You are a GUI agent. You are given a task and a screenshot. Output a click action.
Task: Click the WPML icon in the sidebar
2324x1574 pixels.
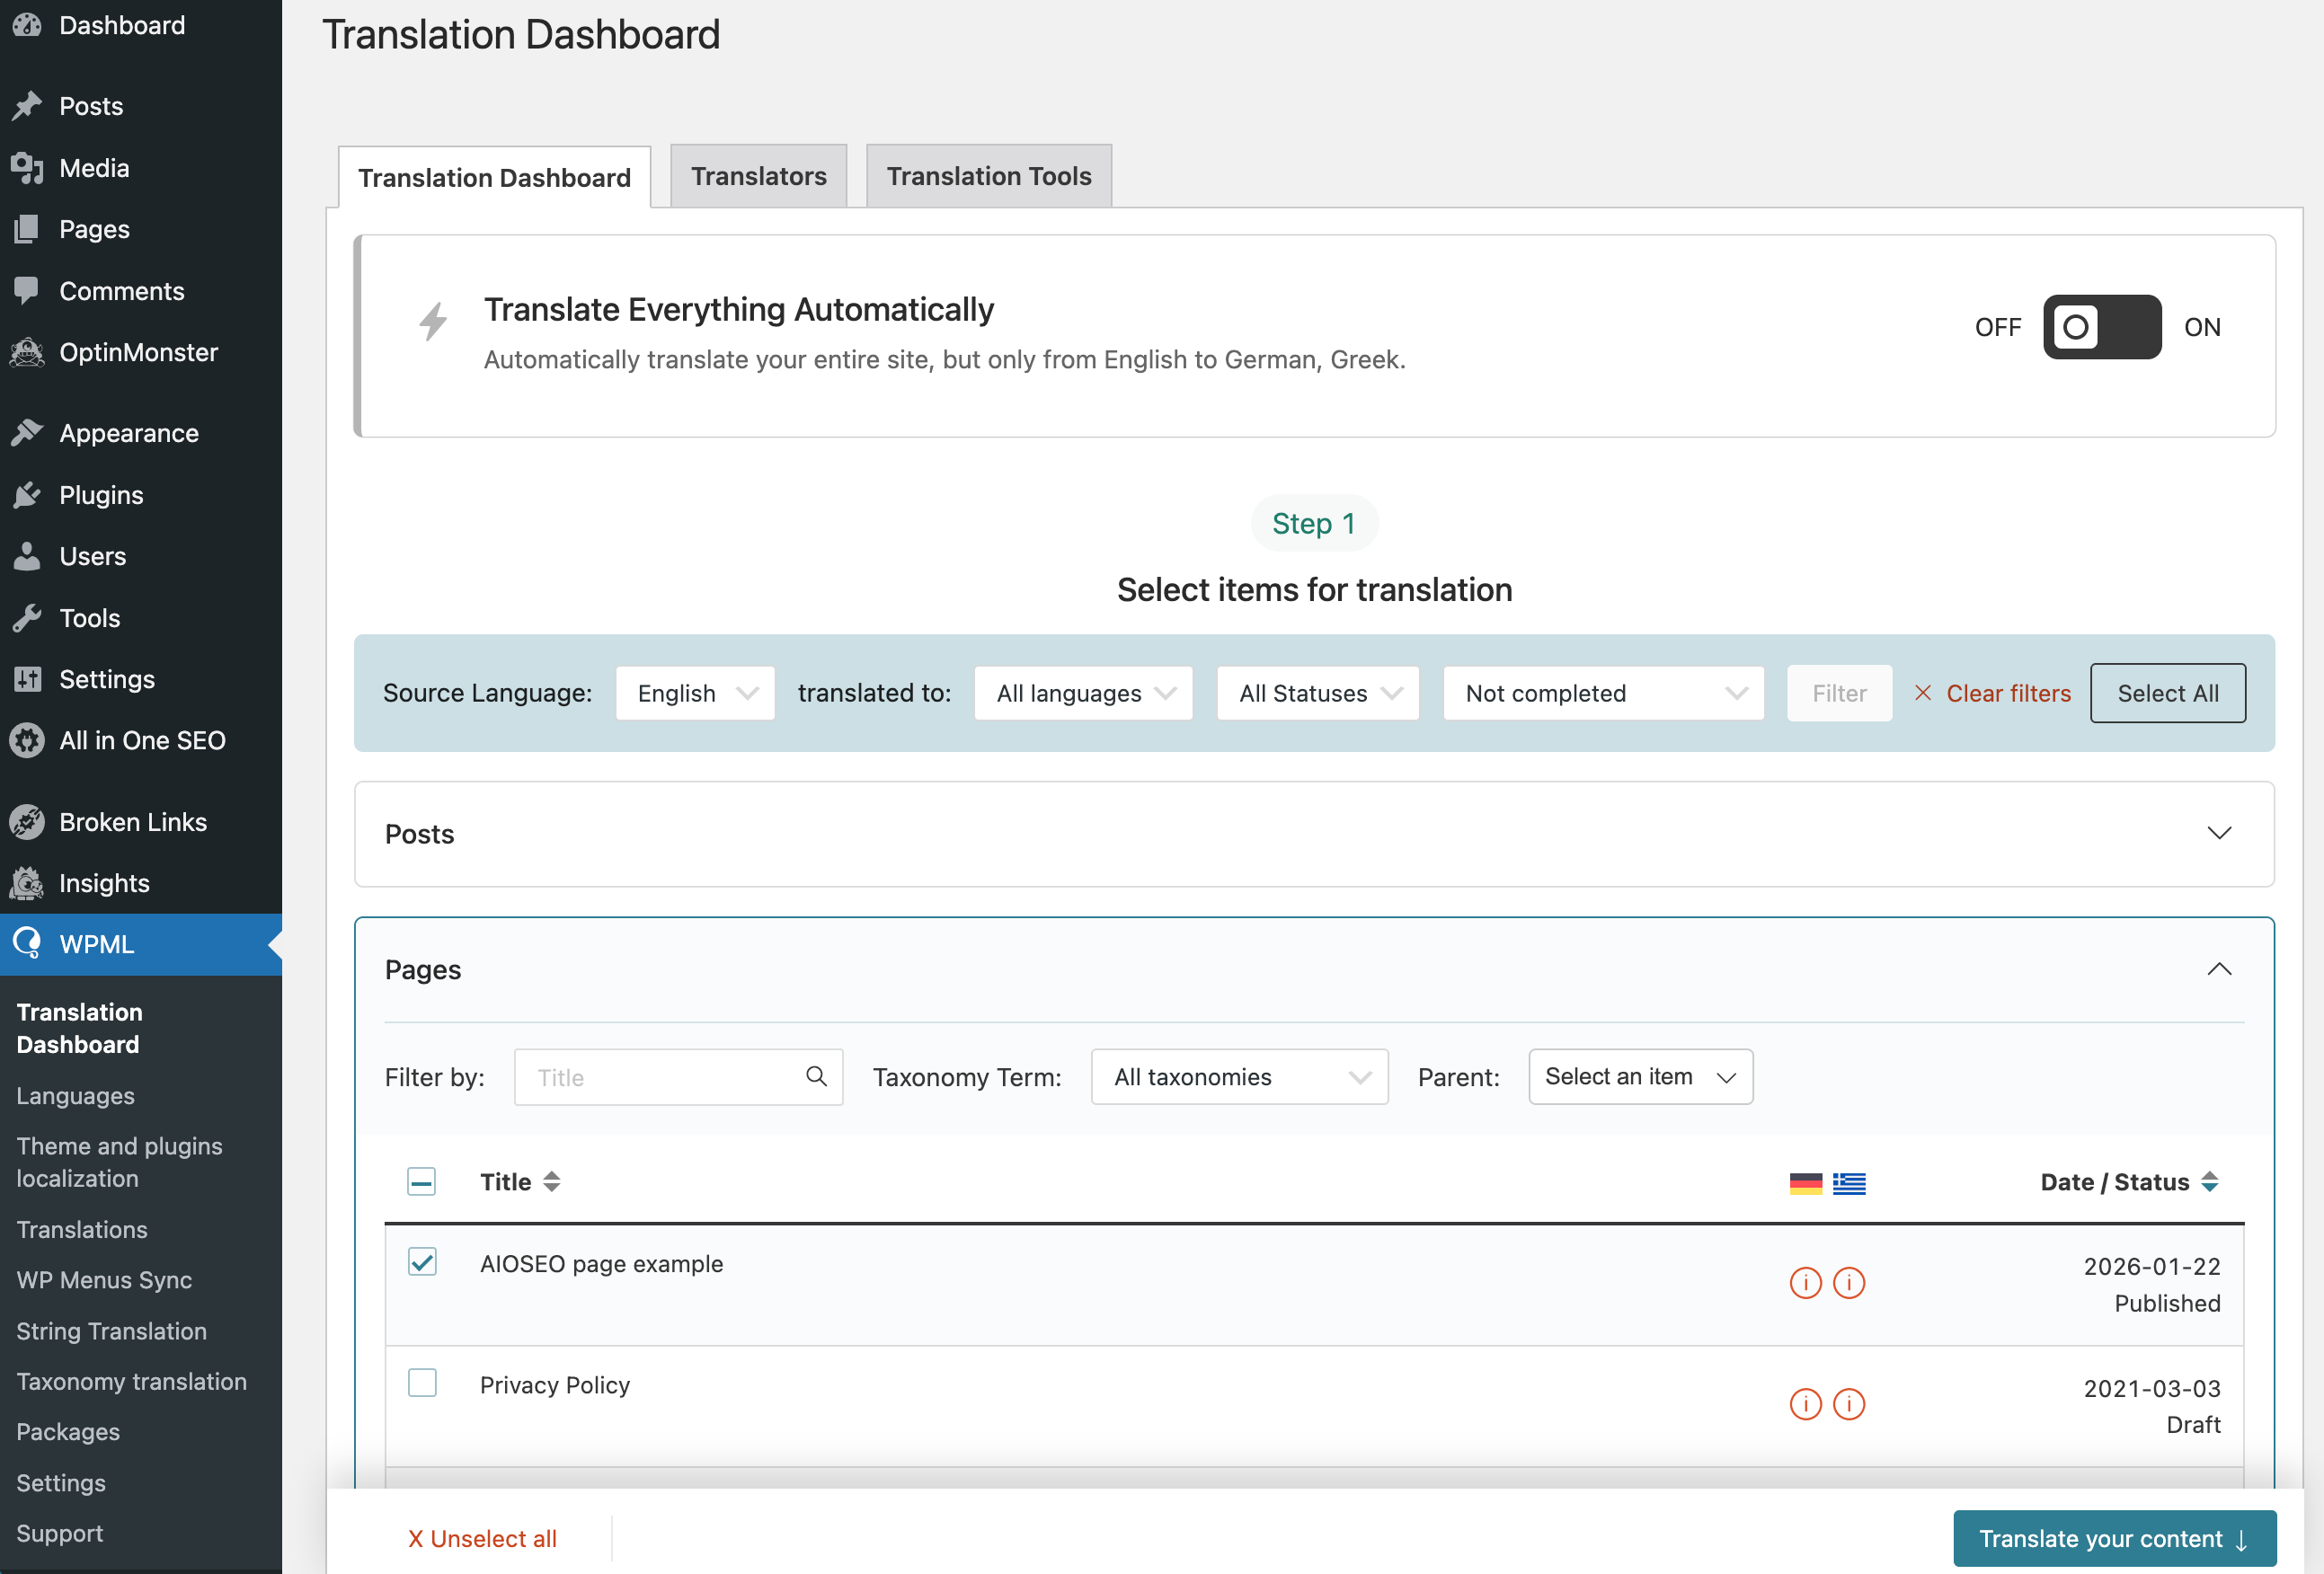28,943
